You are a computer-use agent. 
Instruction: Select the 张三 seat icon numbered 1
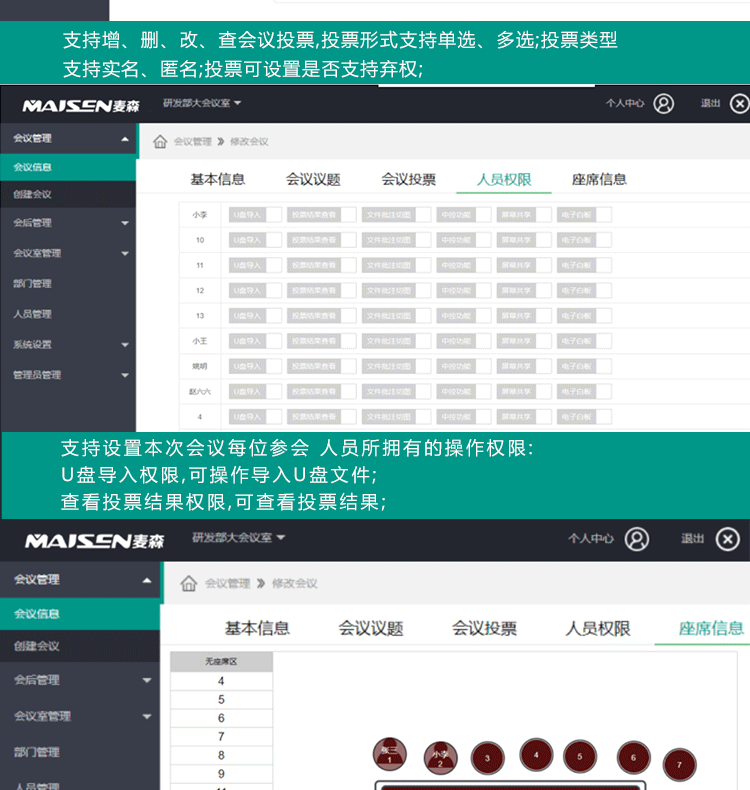coord(390,755)
